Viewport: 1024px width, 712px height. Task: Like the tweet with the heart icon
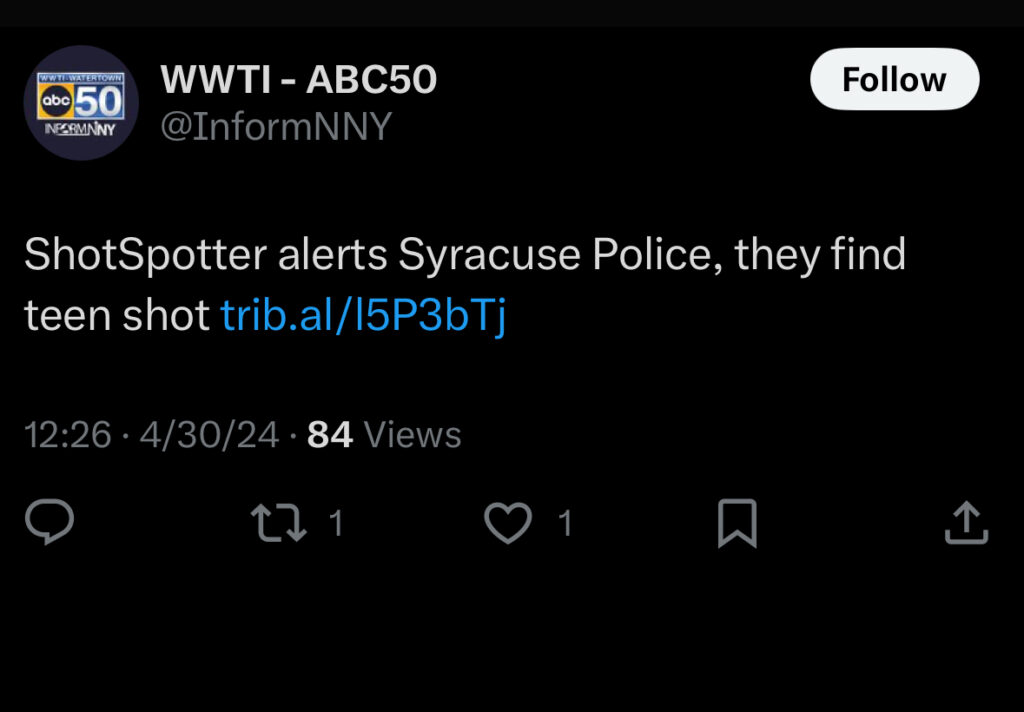click(x=508, y=523)
